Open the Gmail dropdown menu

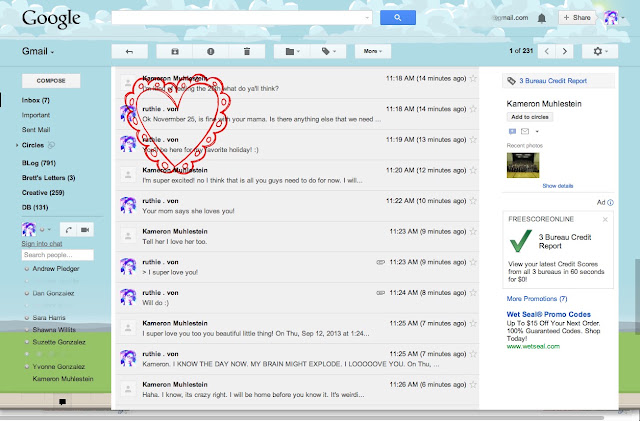(38, 51)
